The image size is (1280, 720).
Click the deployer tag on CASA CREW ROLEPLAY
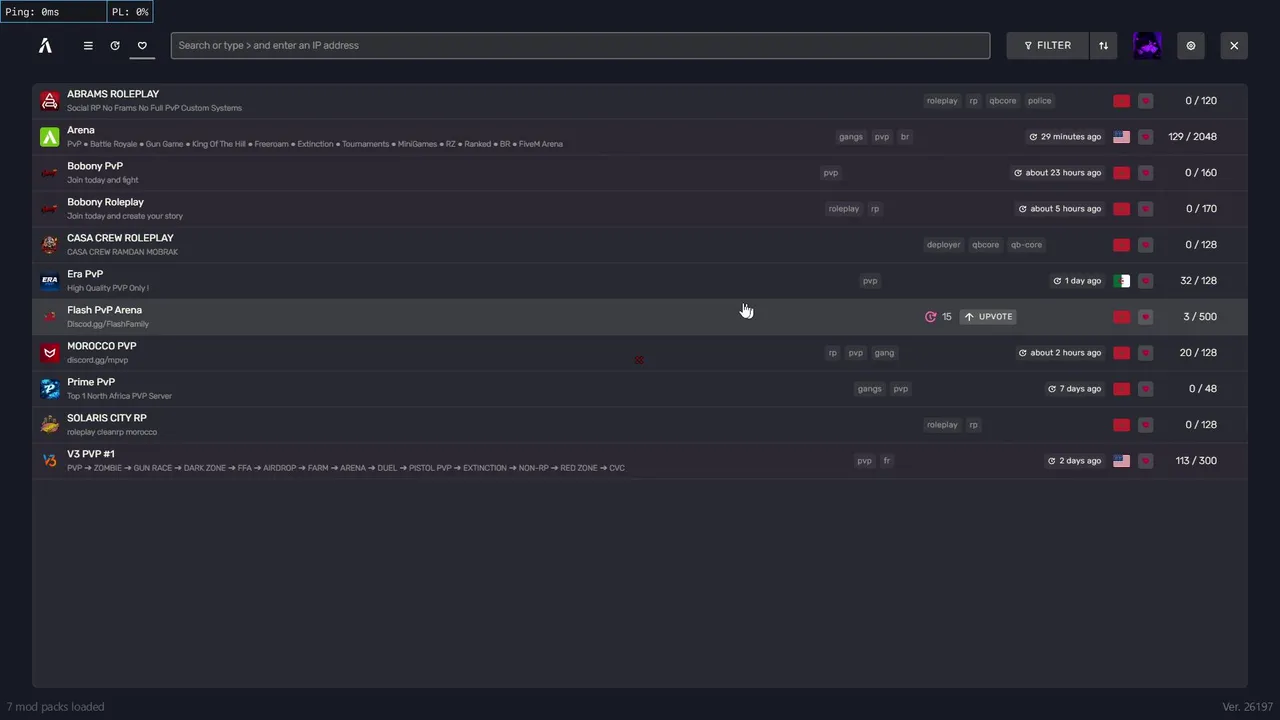click(x=943, y=244)
